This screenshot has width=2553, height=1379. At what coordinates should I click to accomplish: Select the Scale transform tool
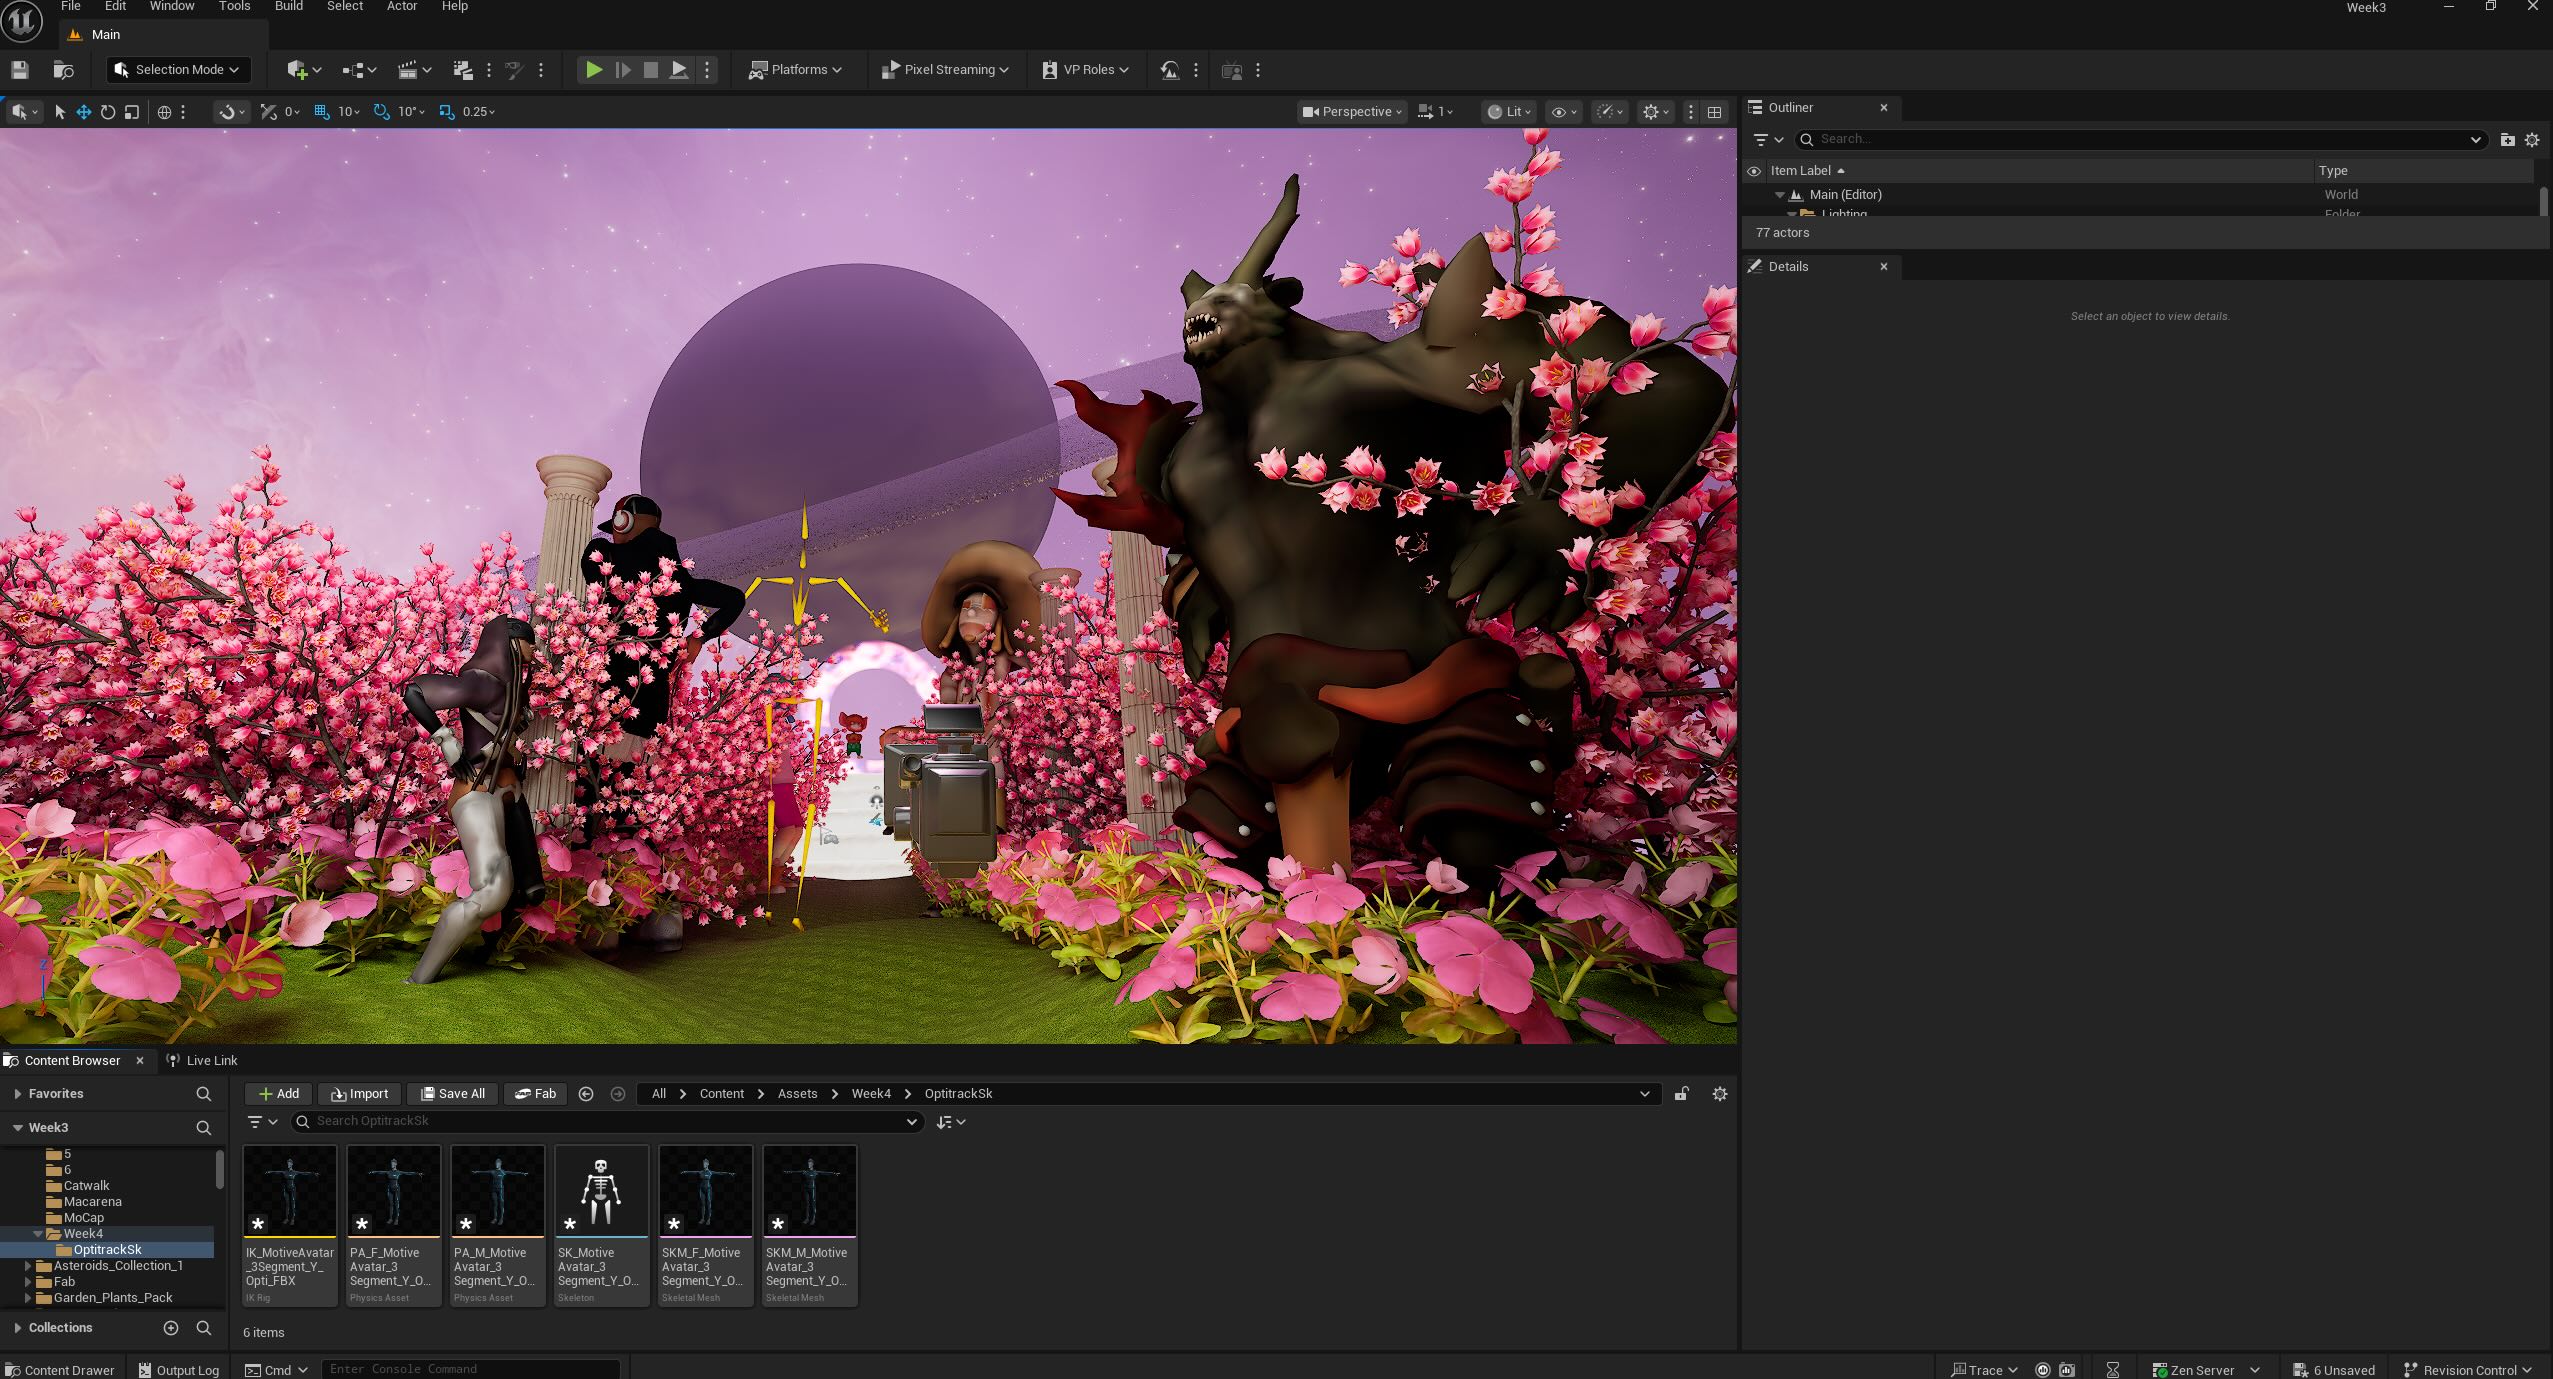pos(132,112)
